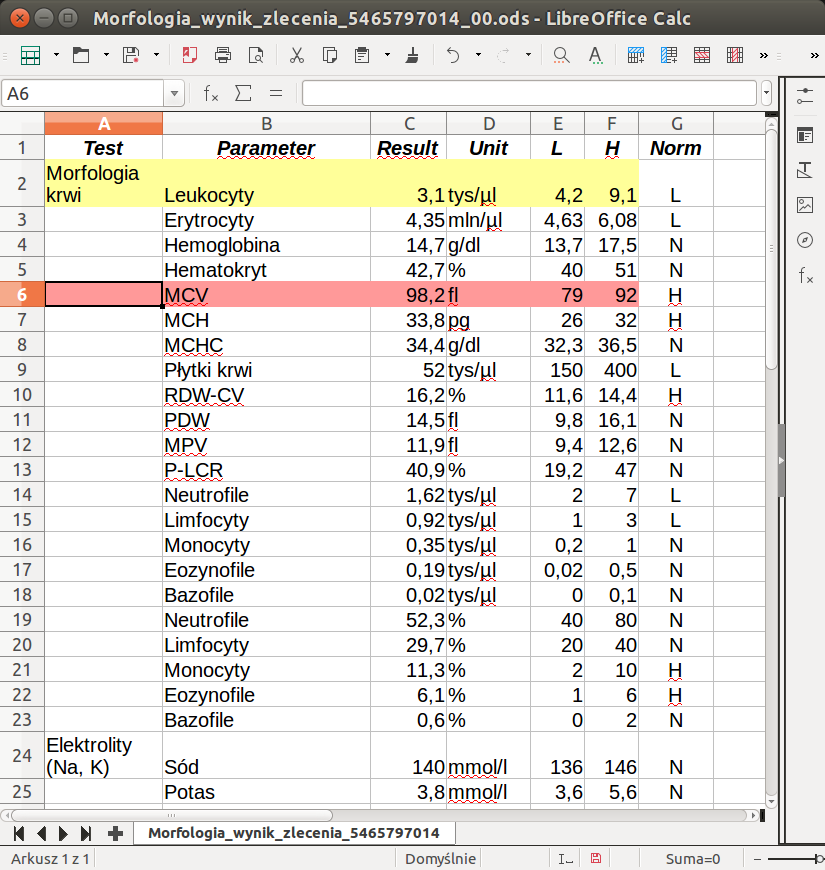
Task: Click the Spelling check icon
Action: pyautogui.click(x=595, y=55)
